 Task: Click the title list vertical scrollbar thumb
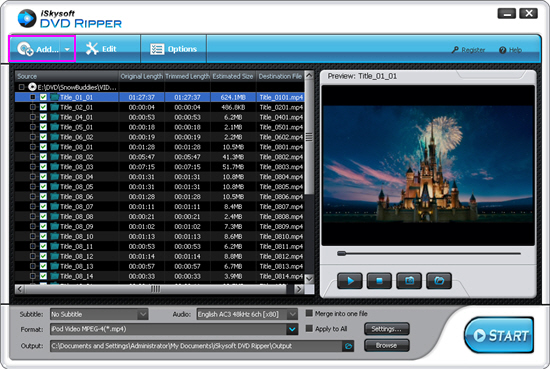309,137
